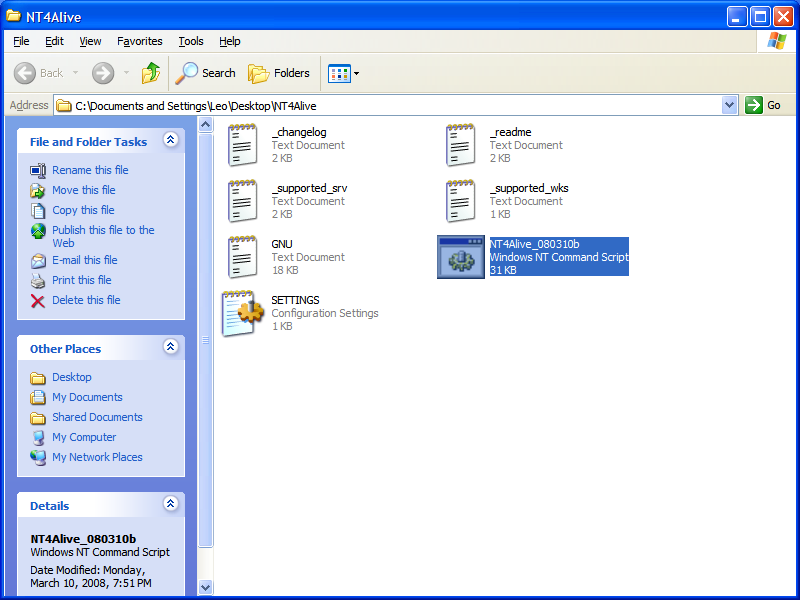Click E-mail this file link
This screenshot has height=600, width=800.
point(85,260)
